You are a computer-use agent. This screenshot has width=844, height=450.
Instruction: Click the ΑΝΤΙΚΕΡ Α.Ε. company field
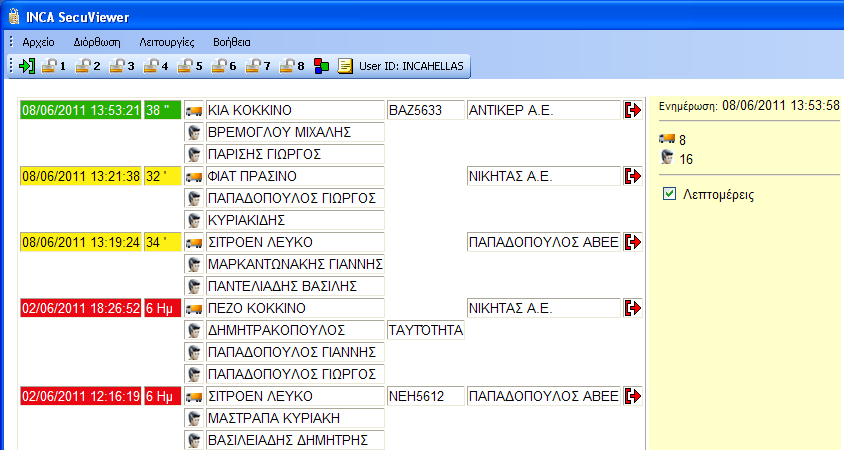pos(544,110)
